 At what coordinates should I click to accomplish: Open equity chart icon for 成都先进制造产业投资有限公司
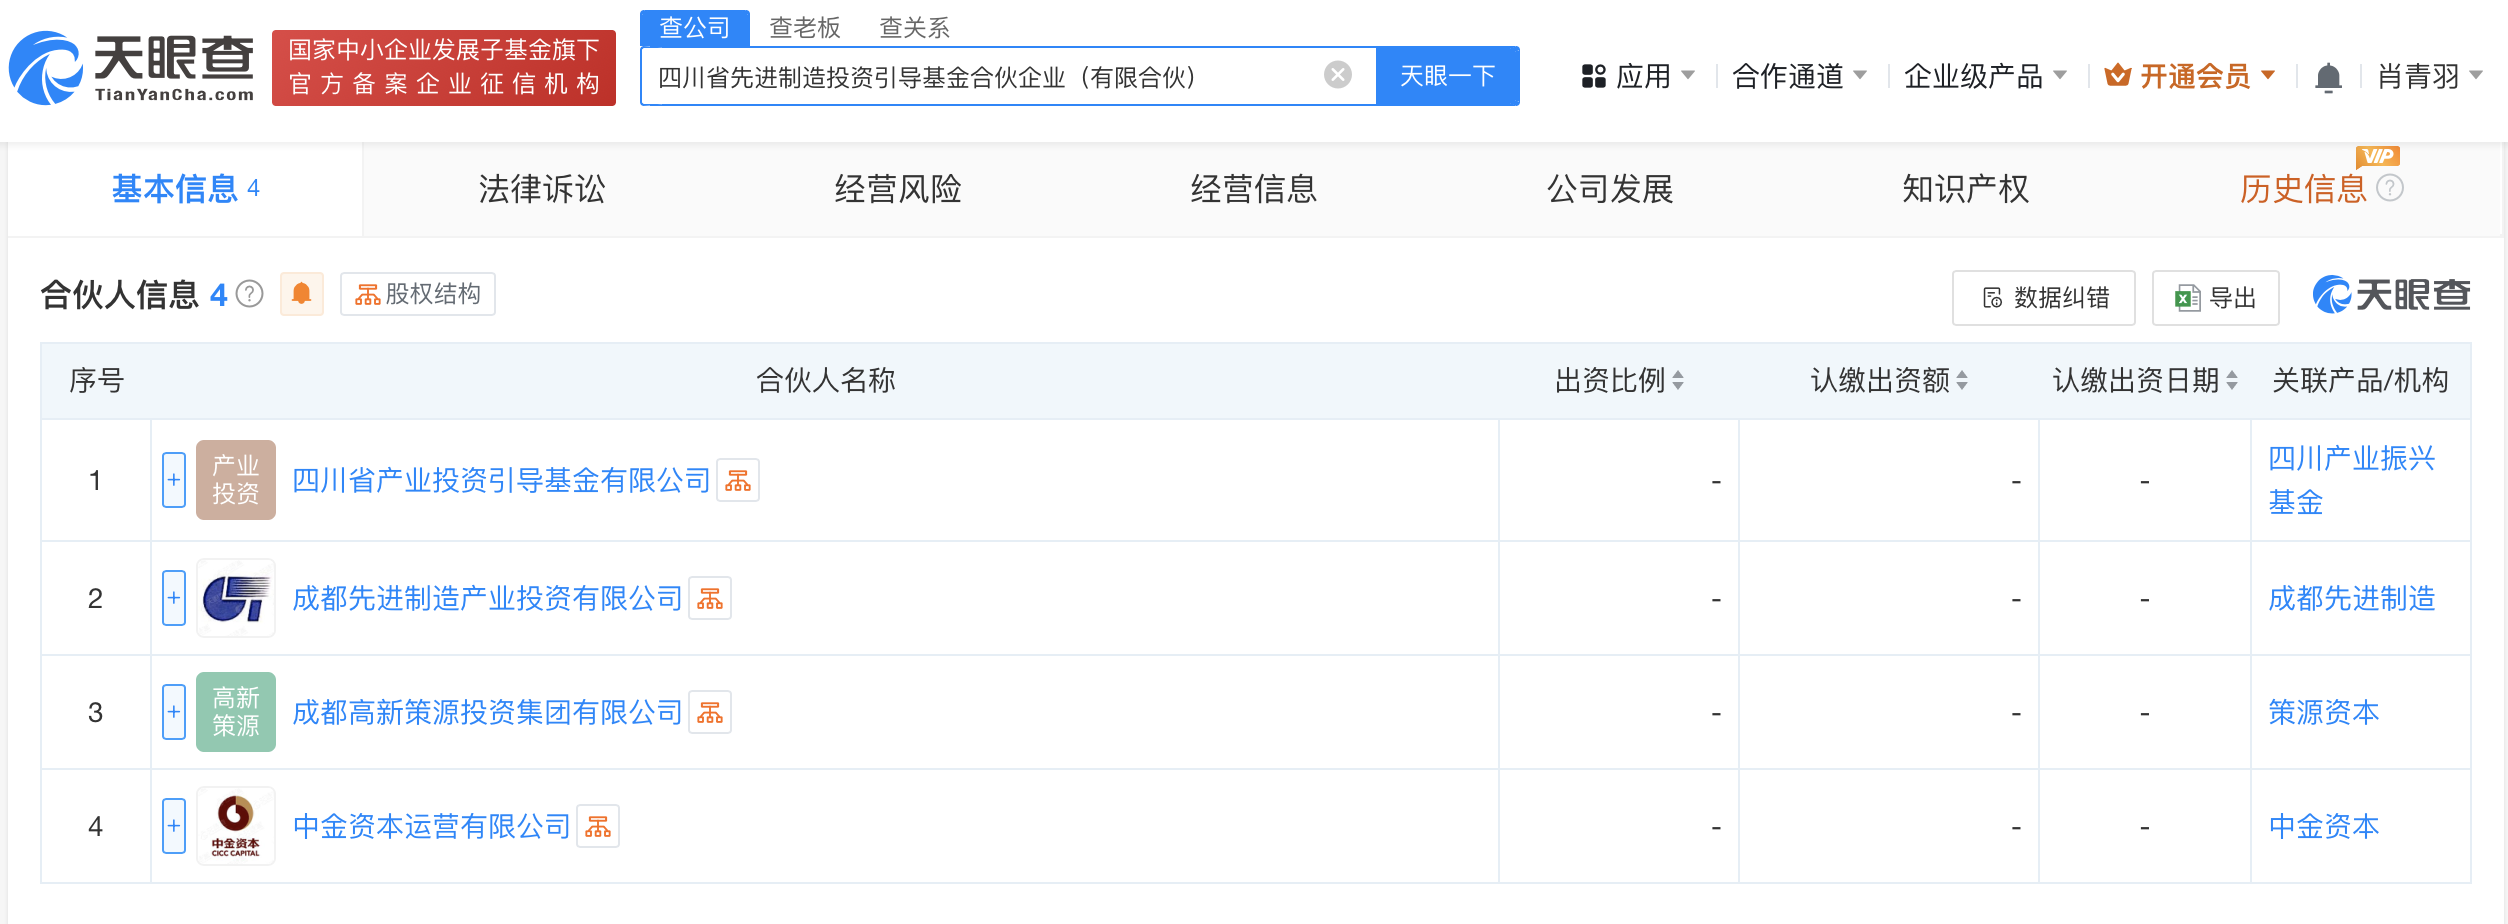point(710,599)
